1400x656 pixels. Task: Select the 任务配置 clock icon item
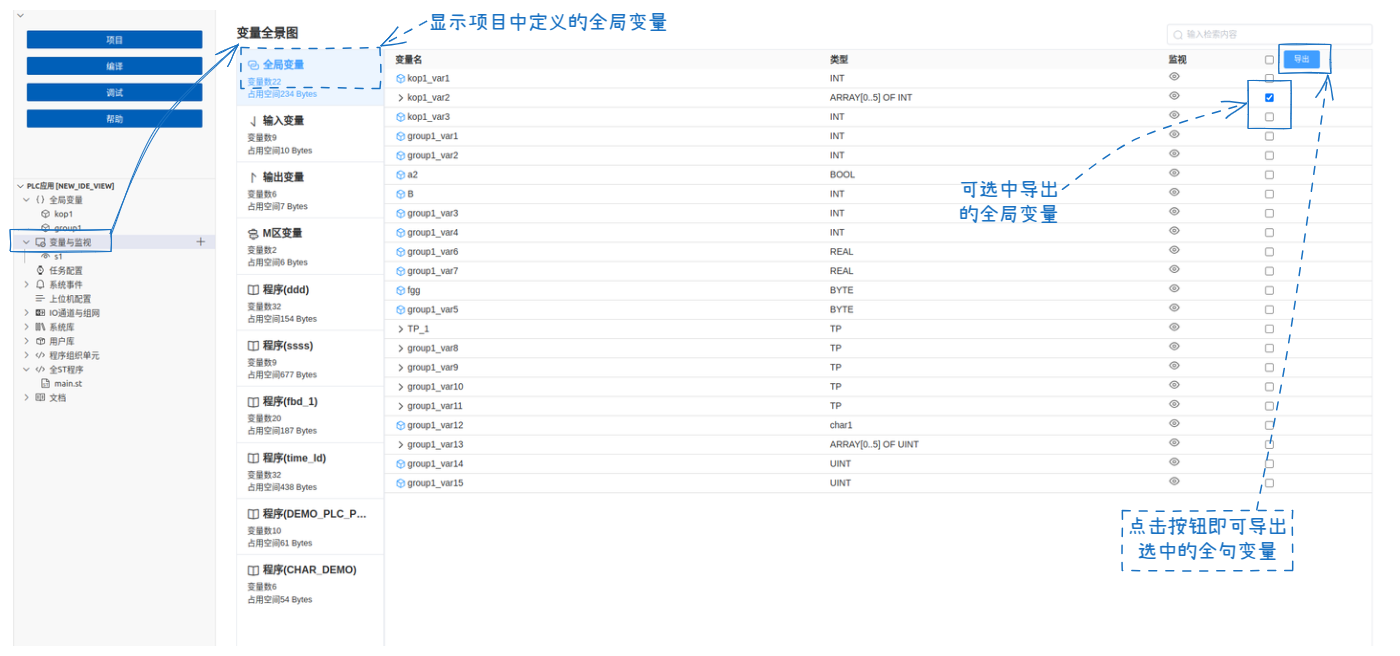point(40,270)
